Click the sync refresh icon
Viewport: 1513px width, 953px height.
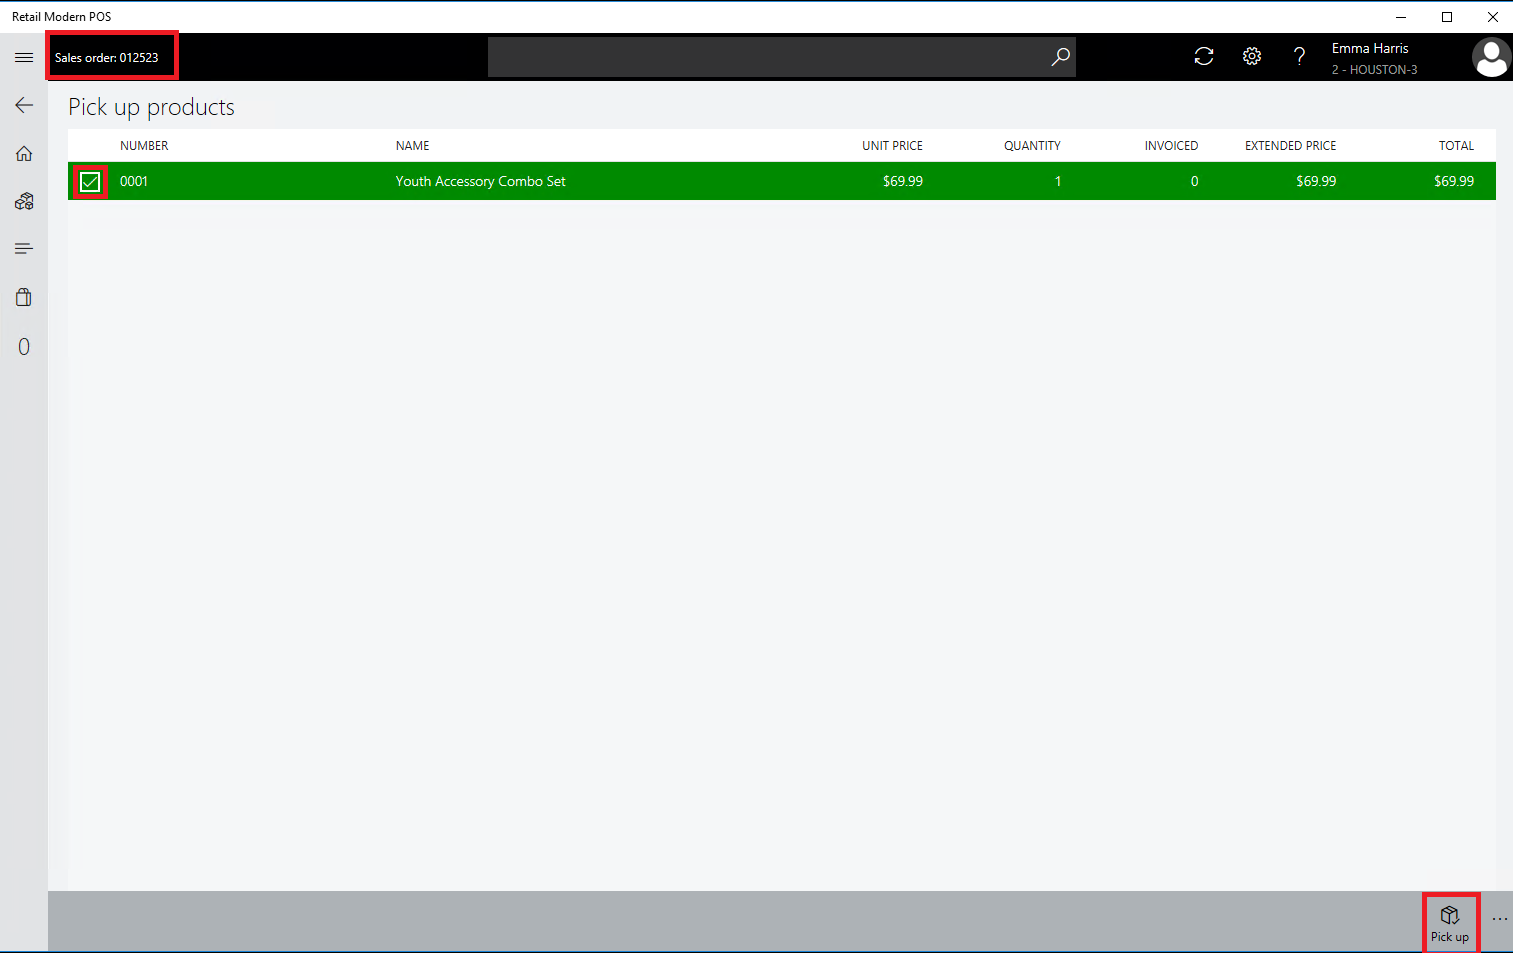(1204, 57)
